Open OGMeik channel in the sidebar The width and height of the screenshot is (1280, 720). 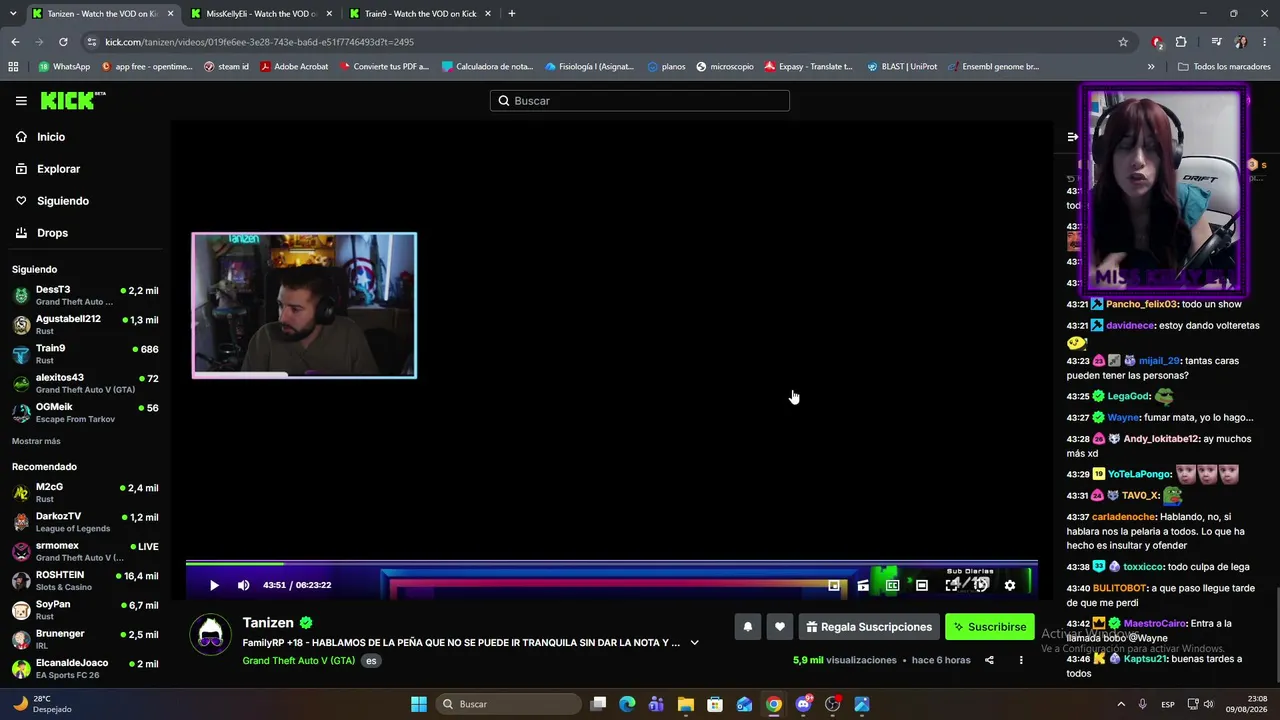coord(84,412)
